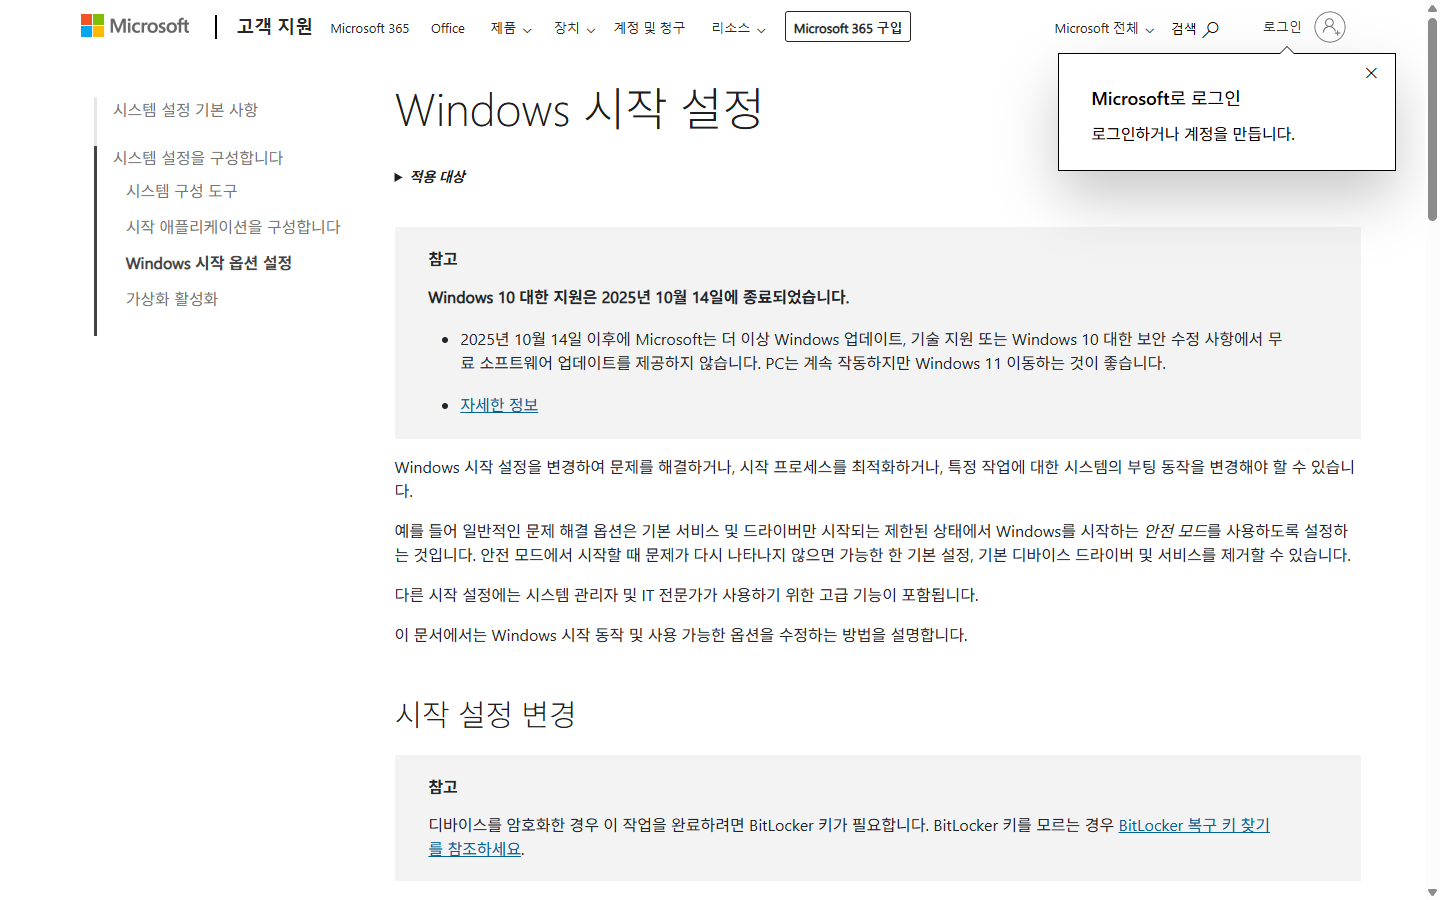Select 시스템 설정 기본 사항 in sidebar
1440x900 pixels.
(186, 110)
